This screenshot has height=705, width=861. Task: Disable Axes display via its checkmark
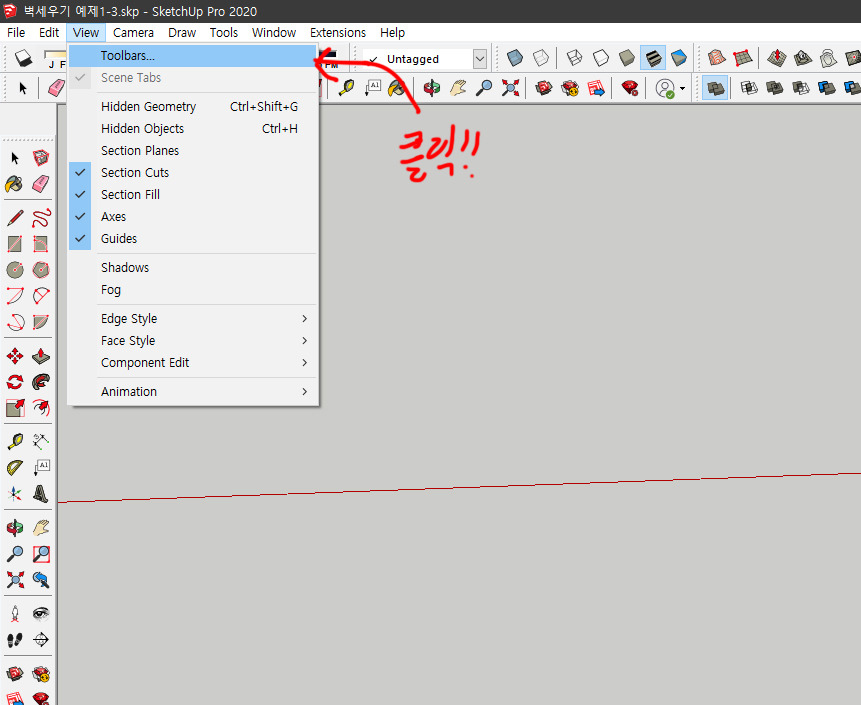point(80,216)
